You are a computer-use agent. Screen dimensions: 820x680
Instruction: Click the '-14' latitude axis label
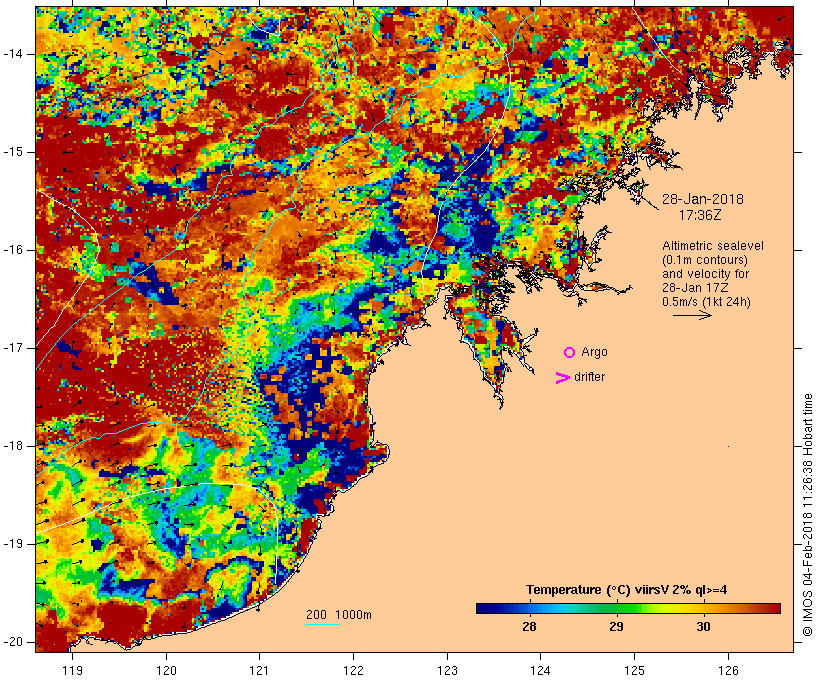click(13, 54)
